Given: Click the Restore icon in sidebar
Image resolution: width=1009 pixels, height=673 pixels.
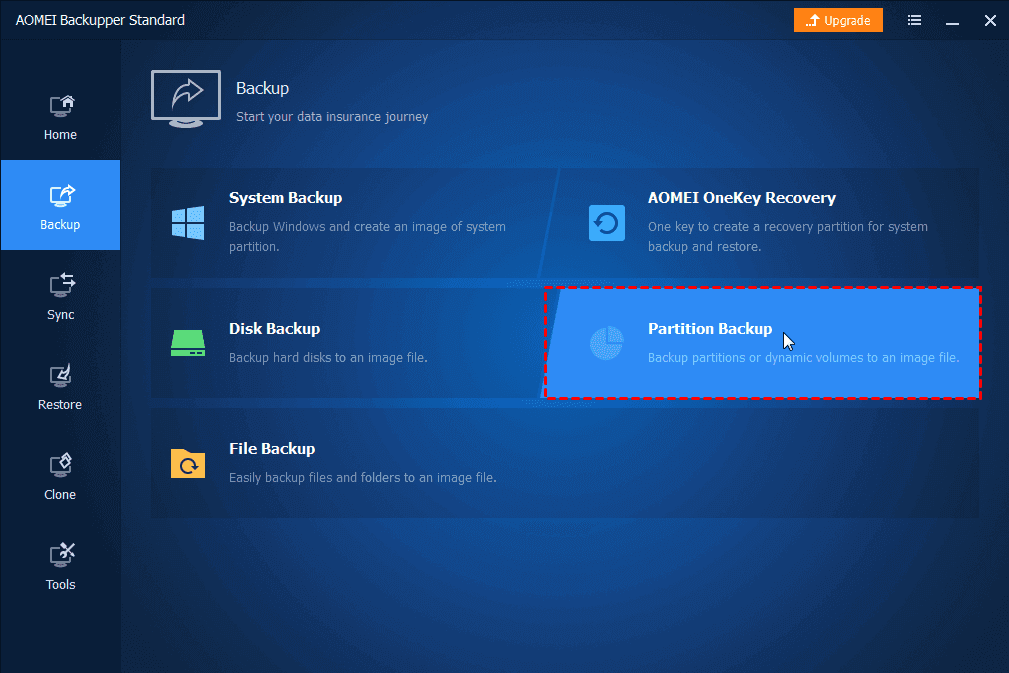Looking at the screenshot, I should pyautogui.click(x=62, y=376).
